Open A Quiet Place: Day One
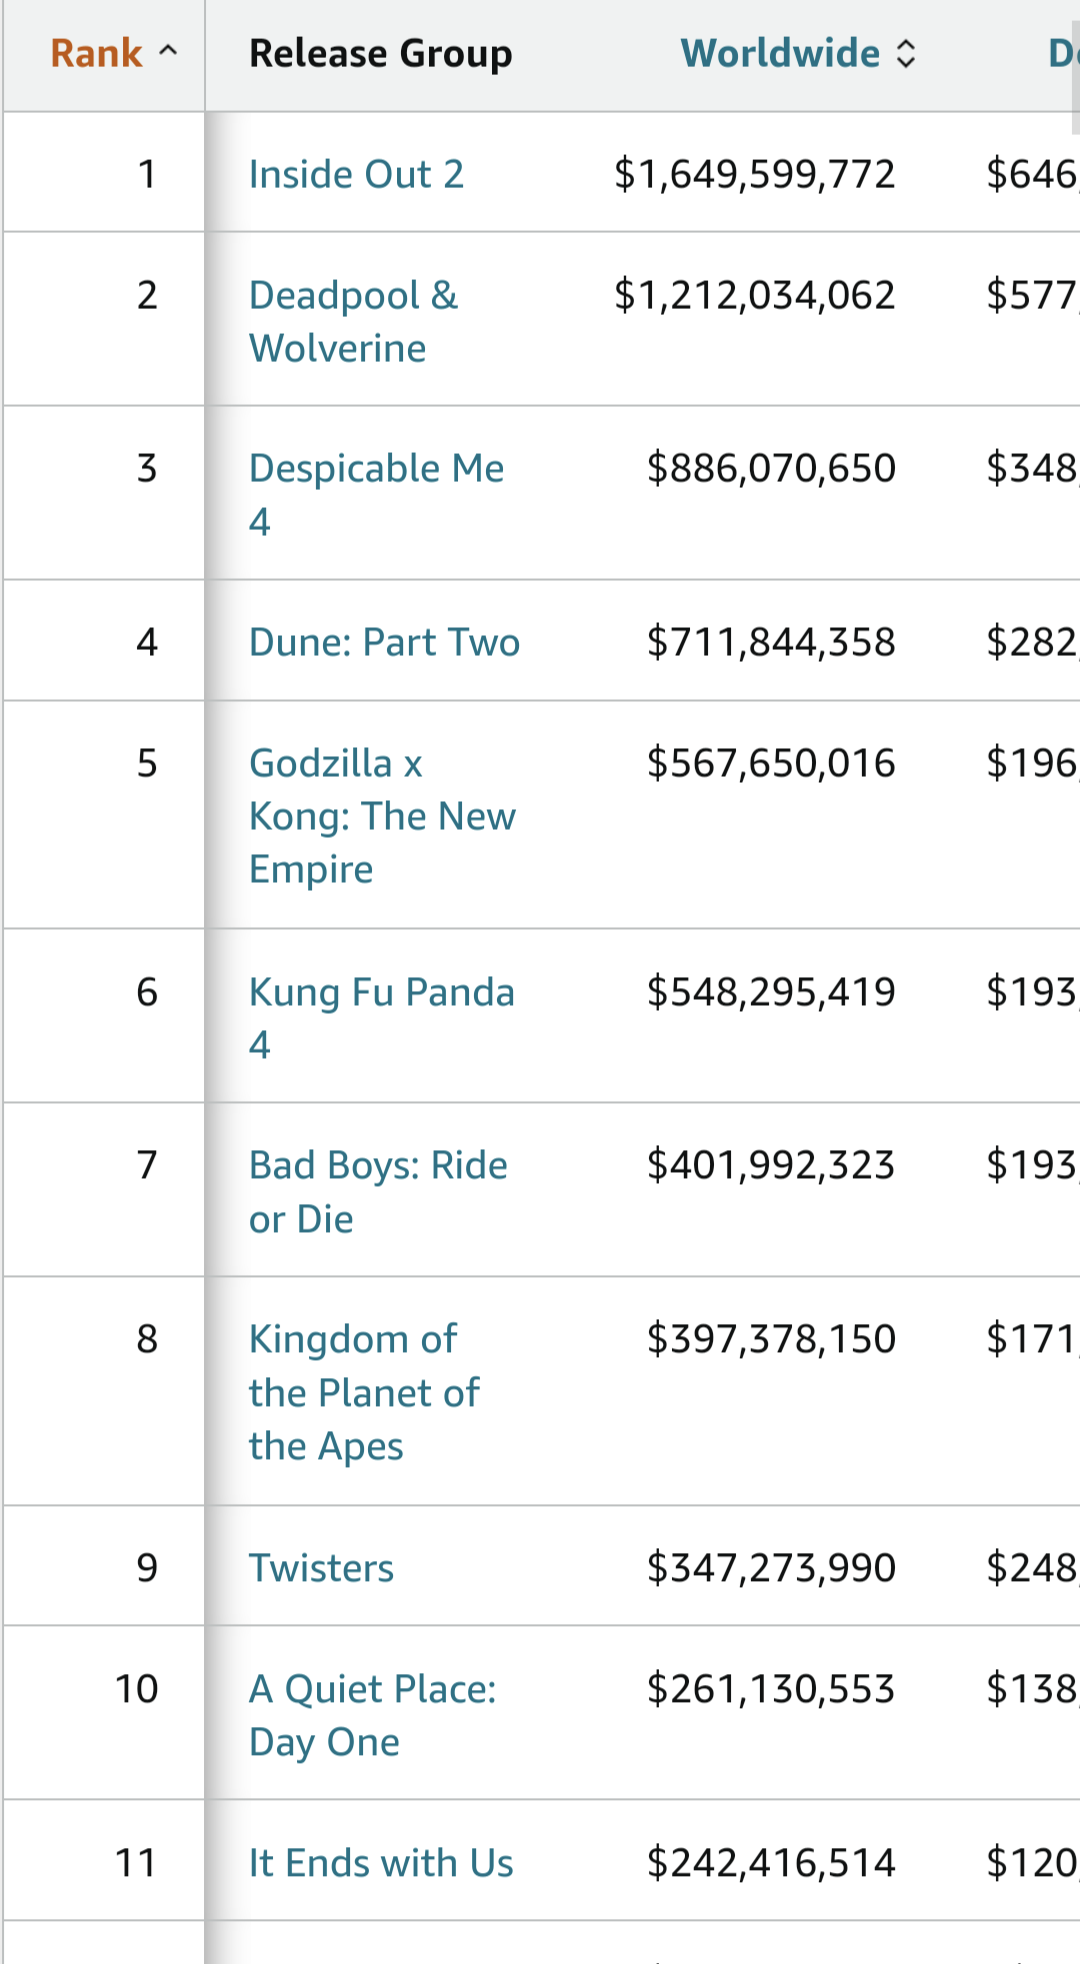The height and width of the screenshot is (1964, 1080). [x=372, y=1715]
